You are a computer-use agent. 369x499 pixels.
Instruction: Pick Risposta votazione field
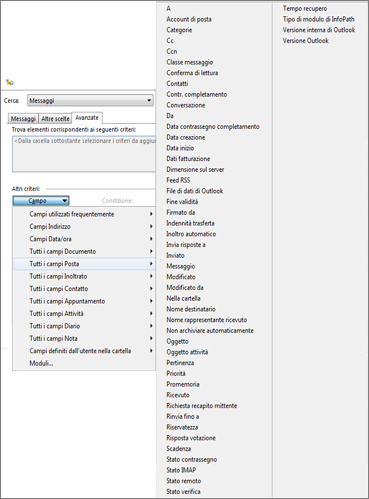coord(191,438)
